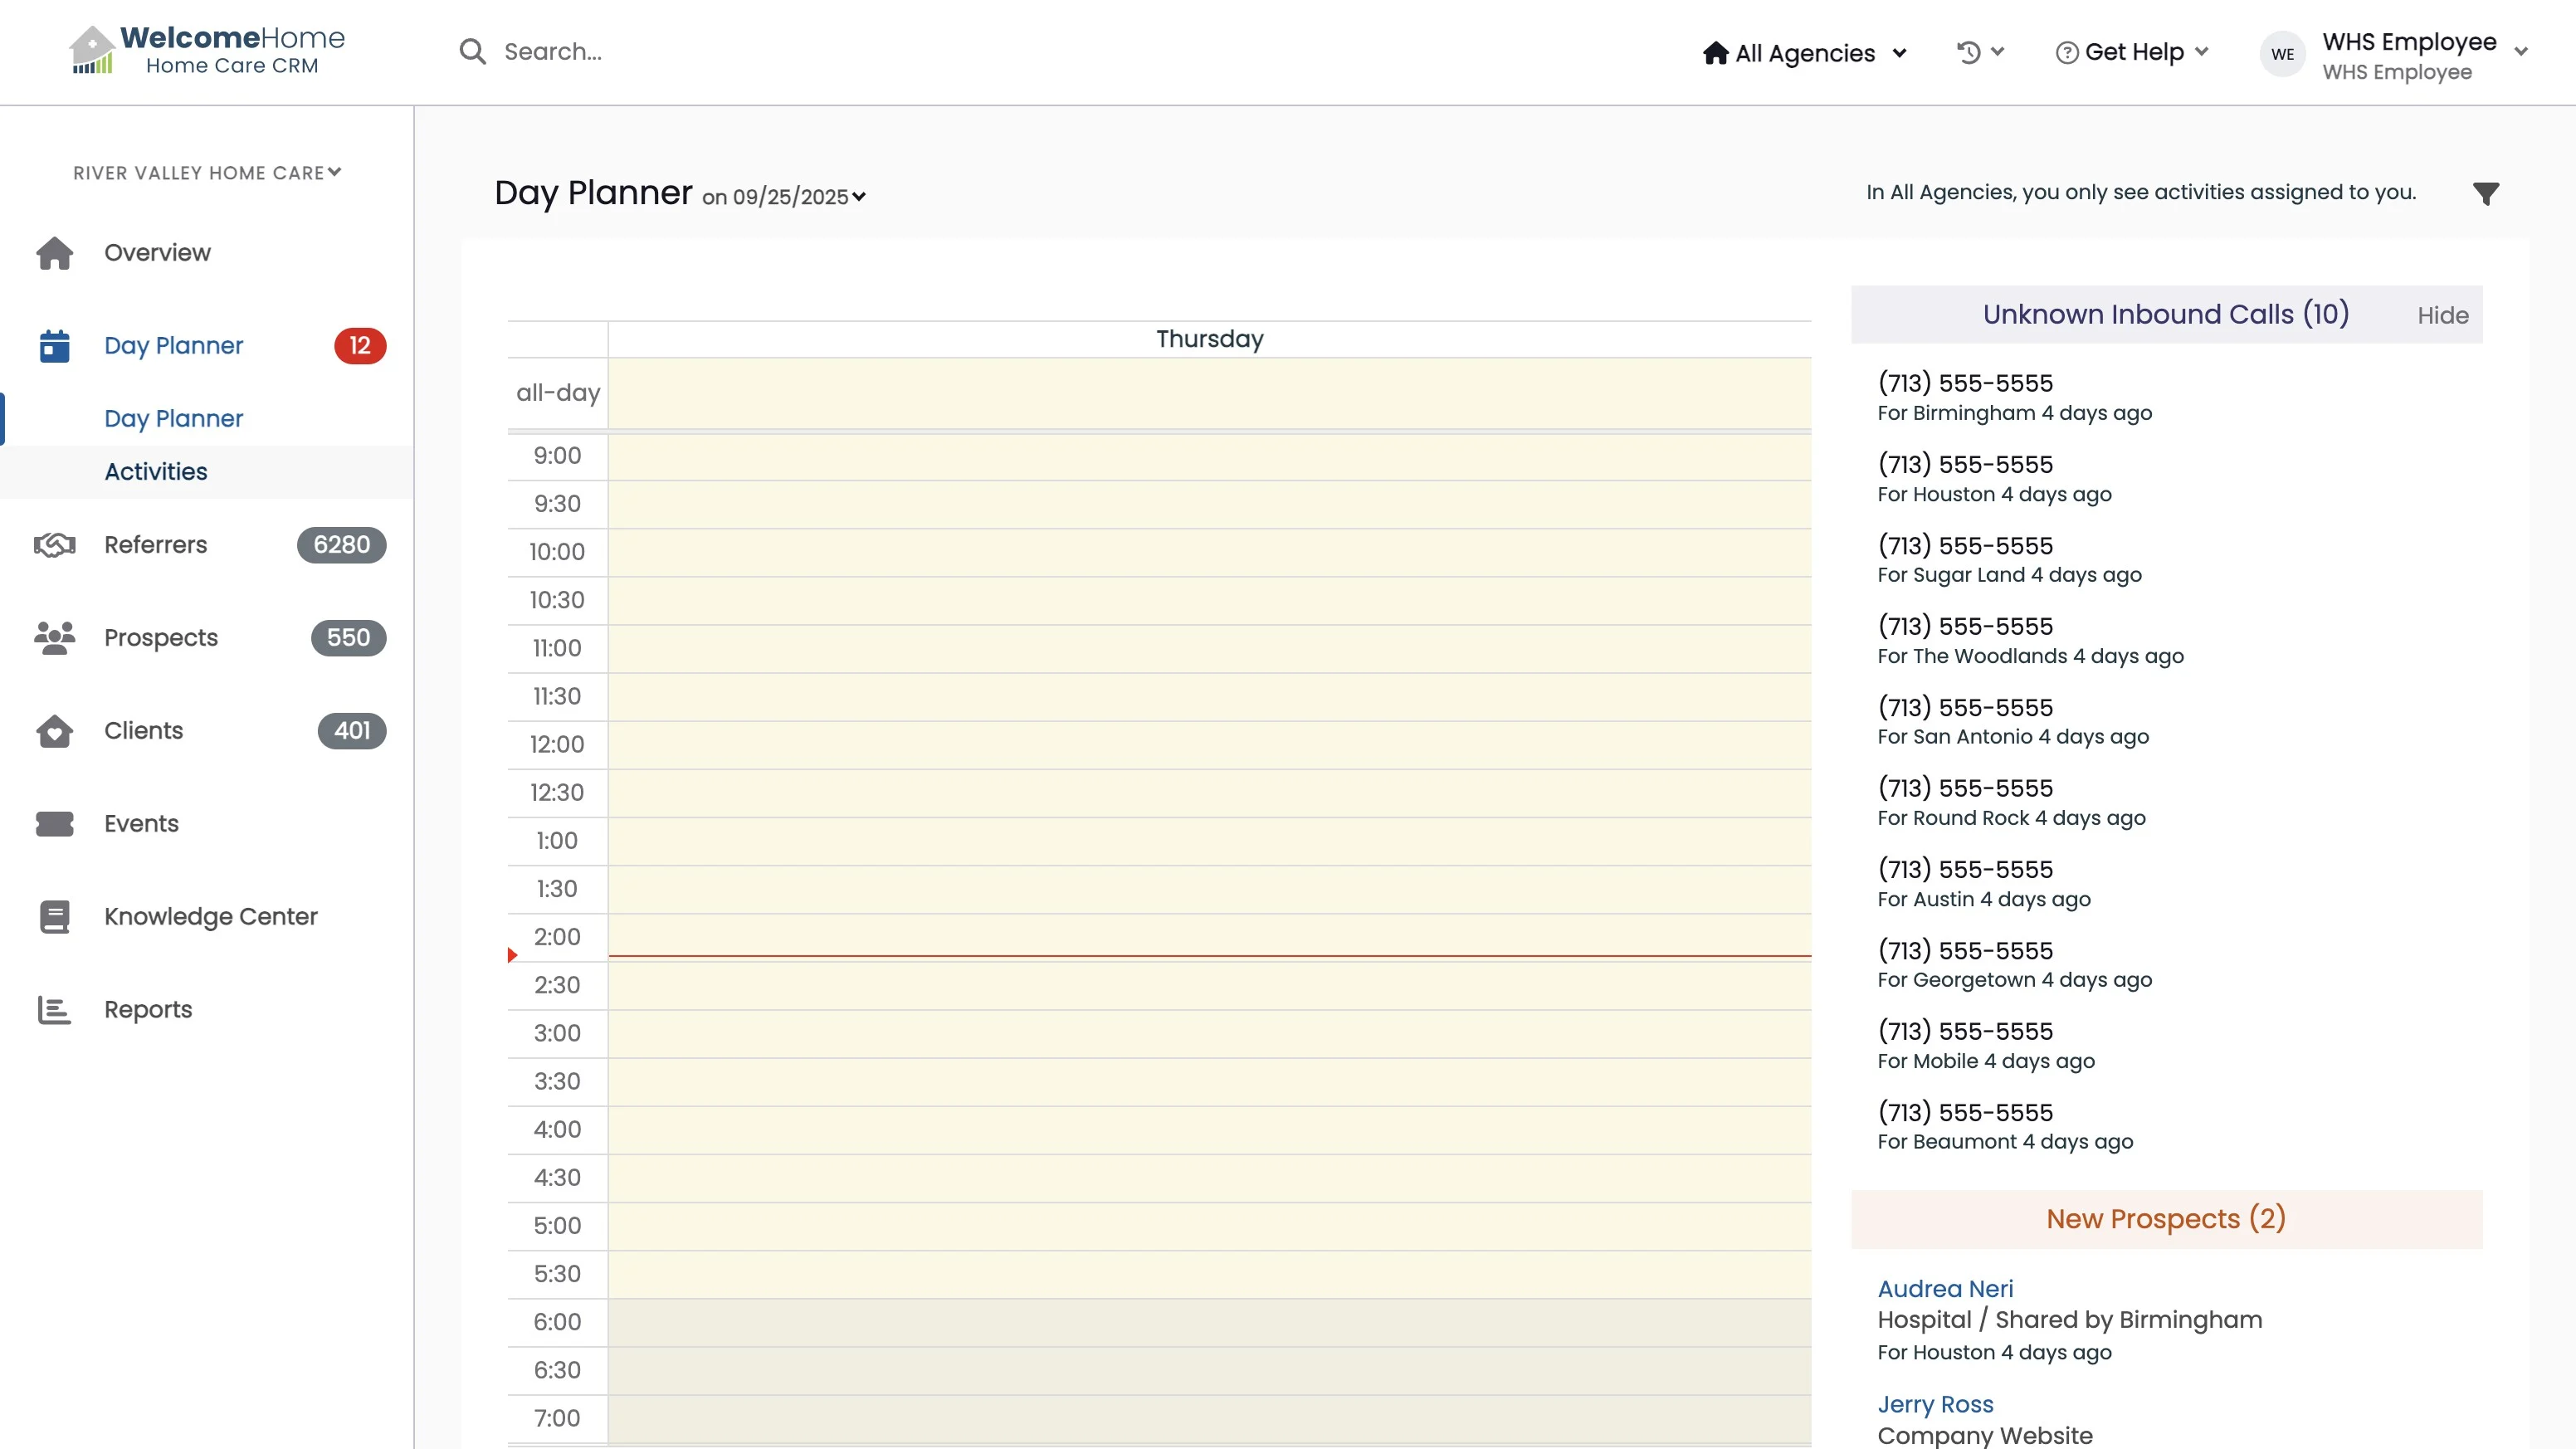Open the recent history clock icon

click(x=1968, y=52)
